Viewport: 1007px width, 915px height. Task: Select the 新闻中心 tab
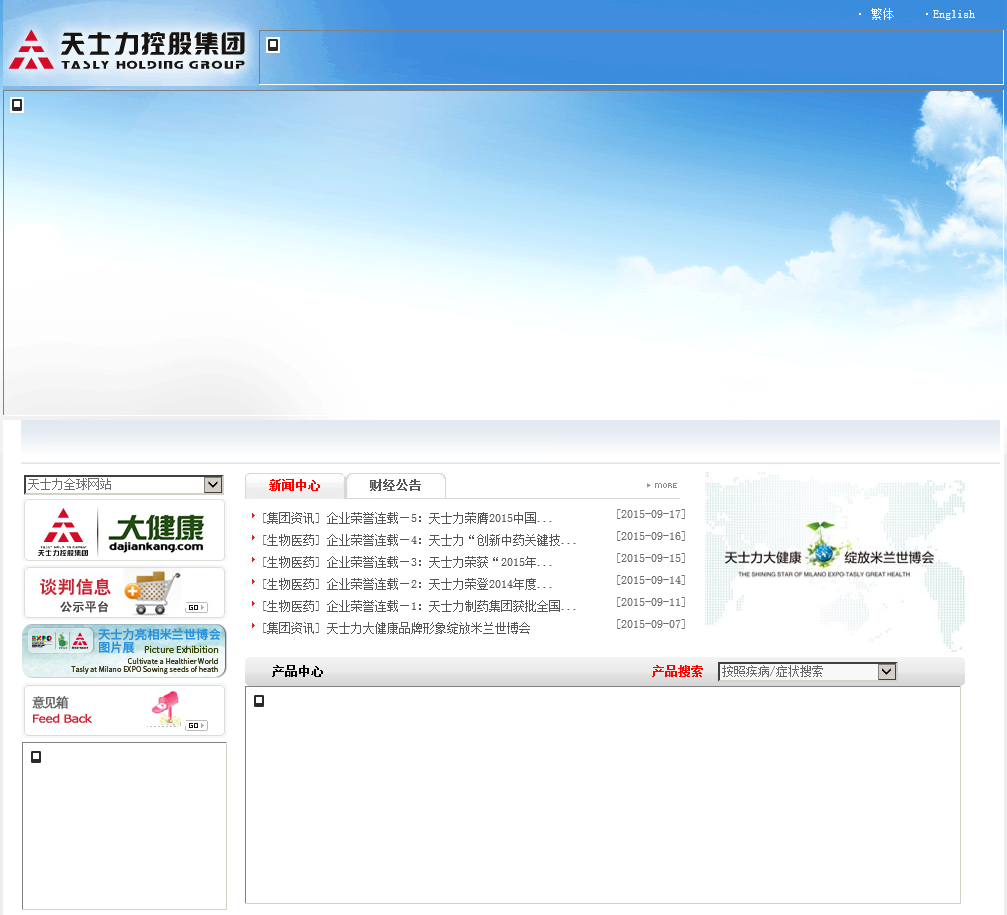coord(294,485)
